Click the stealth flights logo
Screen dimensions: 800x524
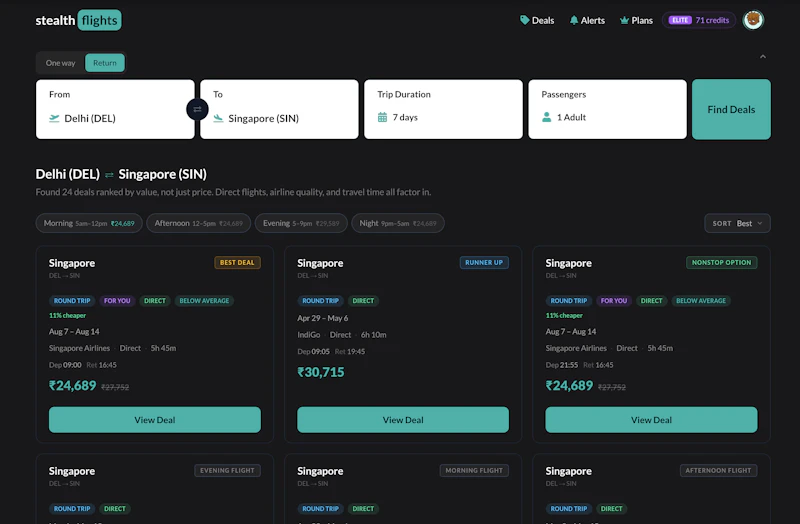tap(78, 20)
